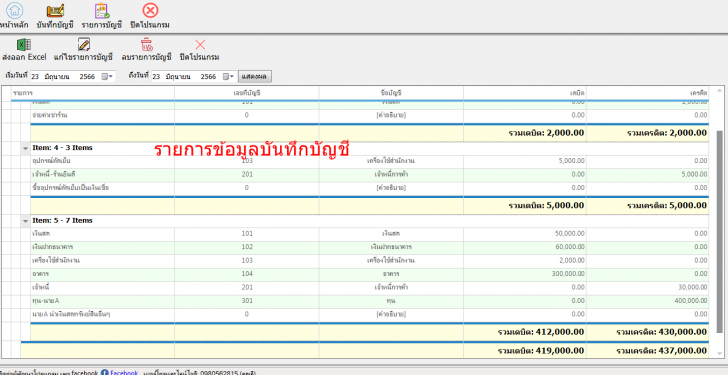Click the เริ่มวันที่ date field
Viewport: 728px width, 375px height.
73,77
